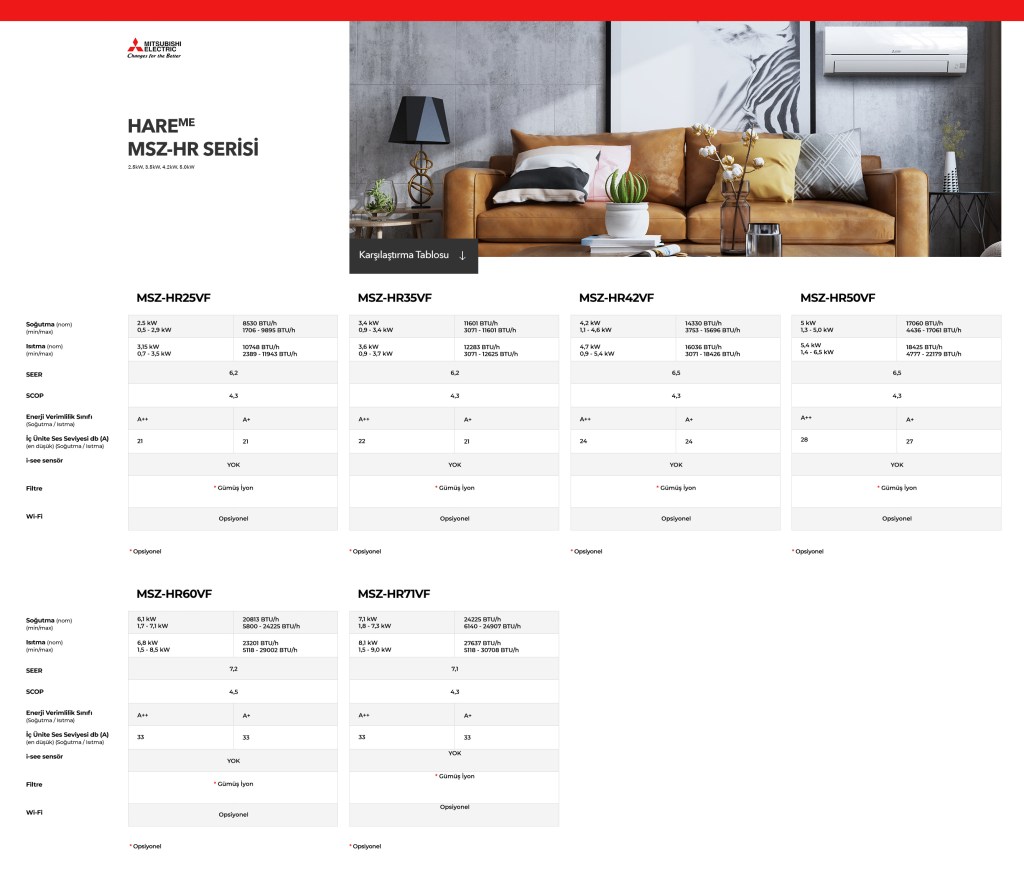Select Gümüş İyon filter cell of MSZ-HR42VF
The width and height of the screenshot is (1024, 882).
coord(676,488)
